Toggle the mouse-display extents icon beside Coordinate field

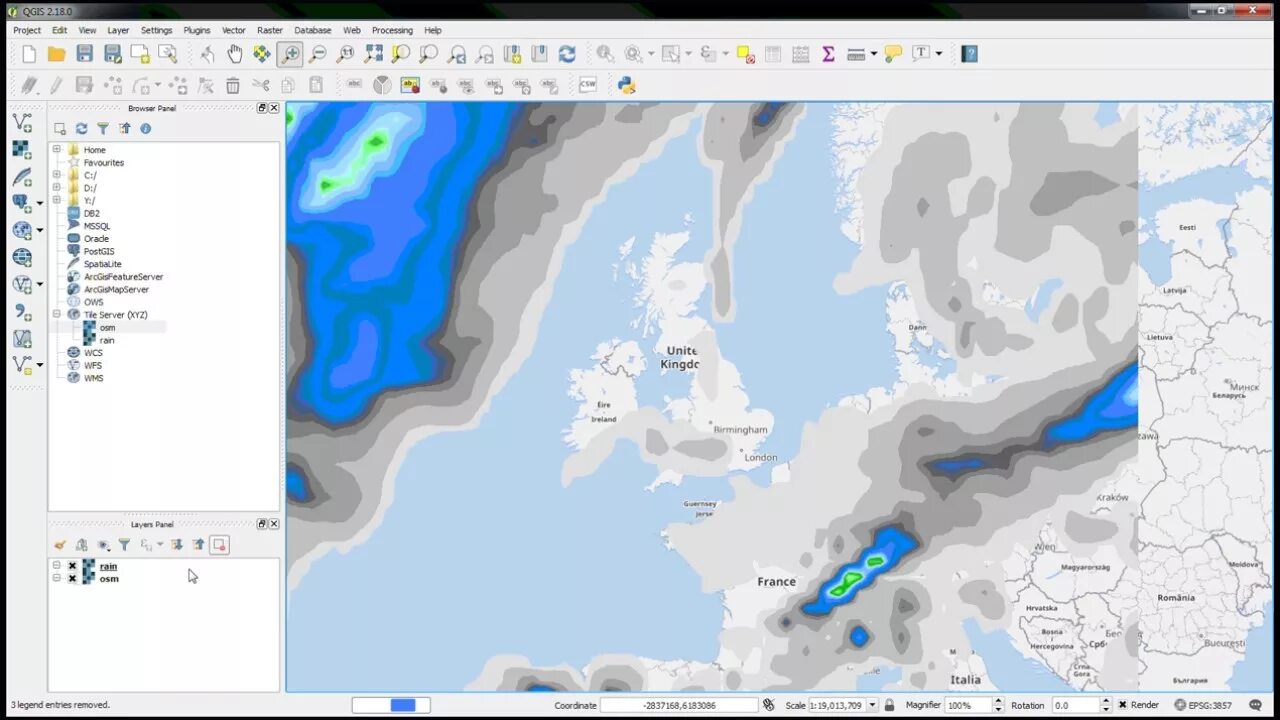[768, 705]
